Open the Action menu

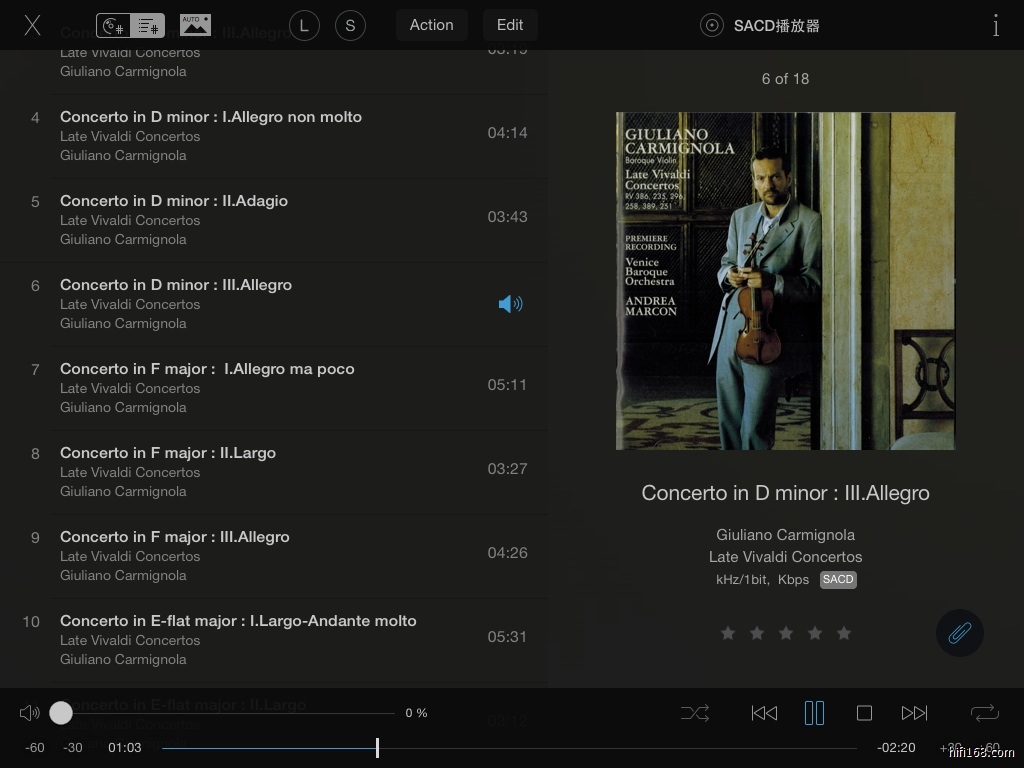click(431, 25)
